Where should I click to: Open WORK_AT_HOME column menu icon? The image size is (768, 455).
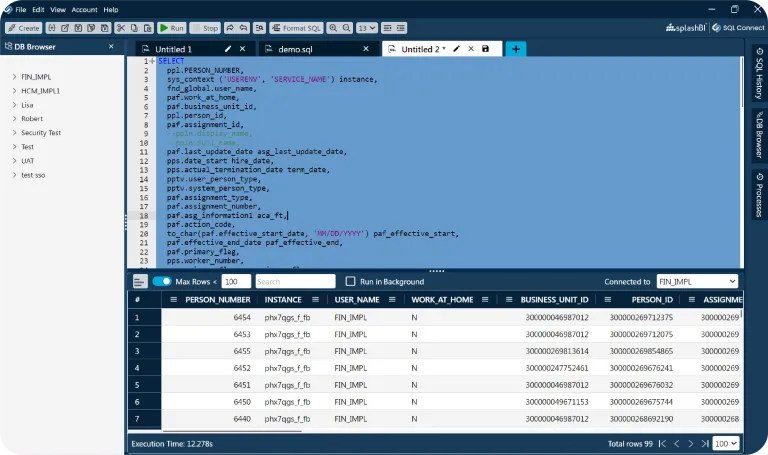point(485,300)
